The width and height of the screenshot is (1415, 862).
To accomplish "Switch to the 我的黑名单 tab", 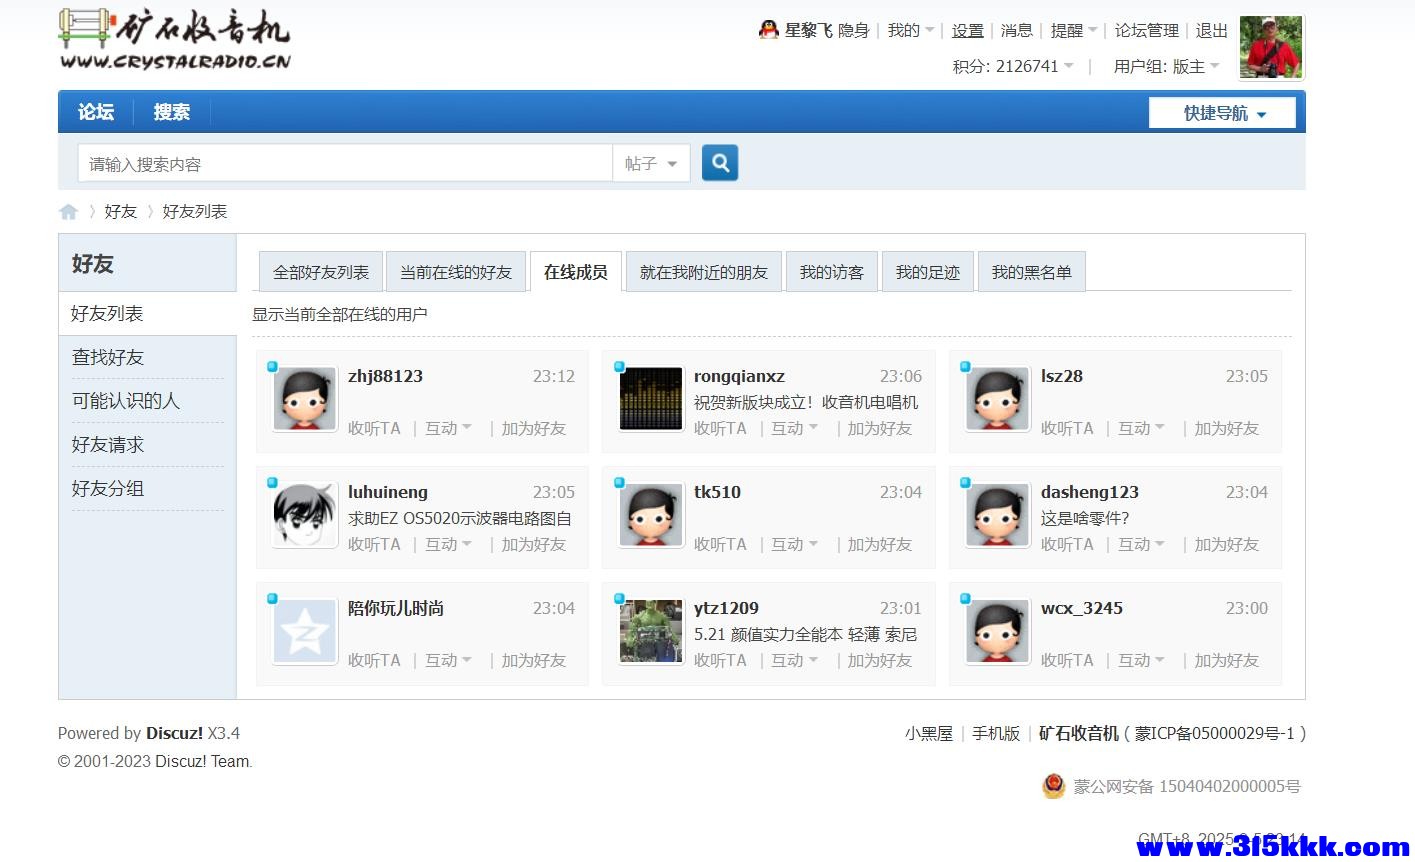I will click(x=1031, y=271).
